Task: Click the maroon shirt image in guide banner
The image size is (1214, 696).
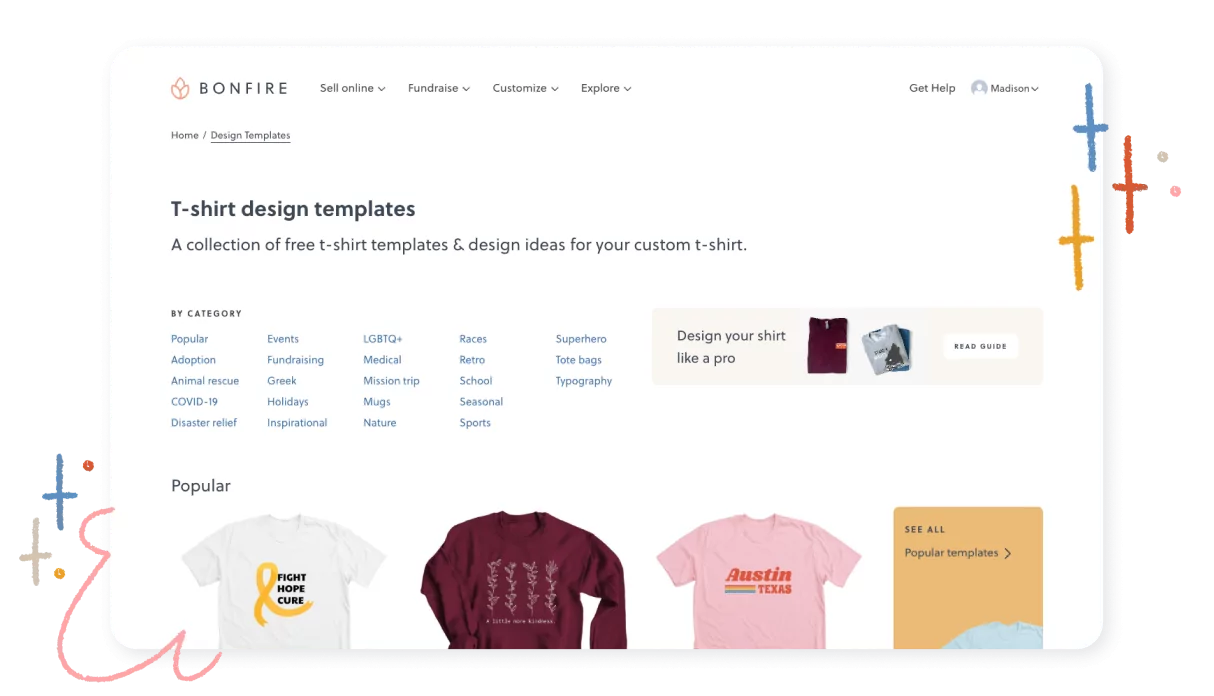Action: 828,346
